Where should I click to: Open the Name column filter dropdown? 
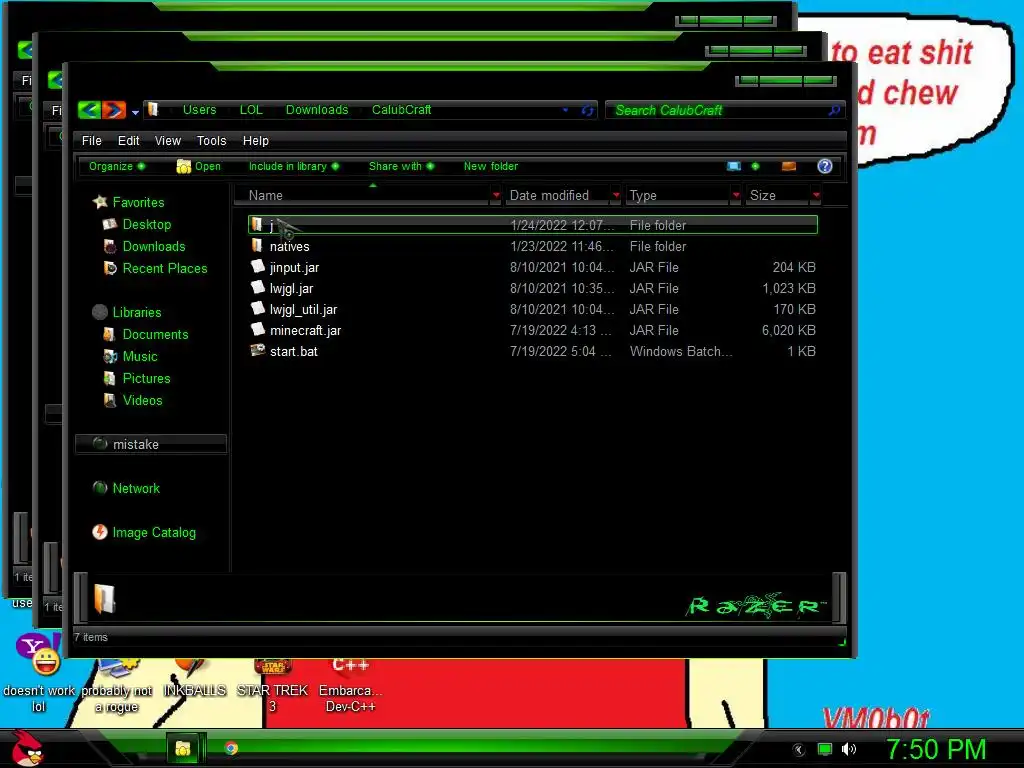tap(496, 195)
